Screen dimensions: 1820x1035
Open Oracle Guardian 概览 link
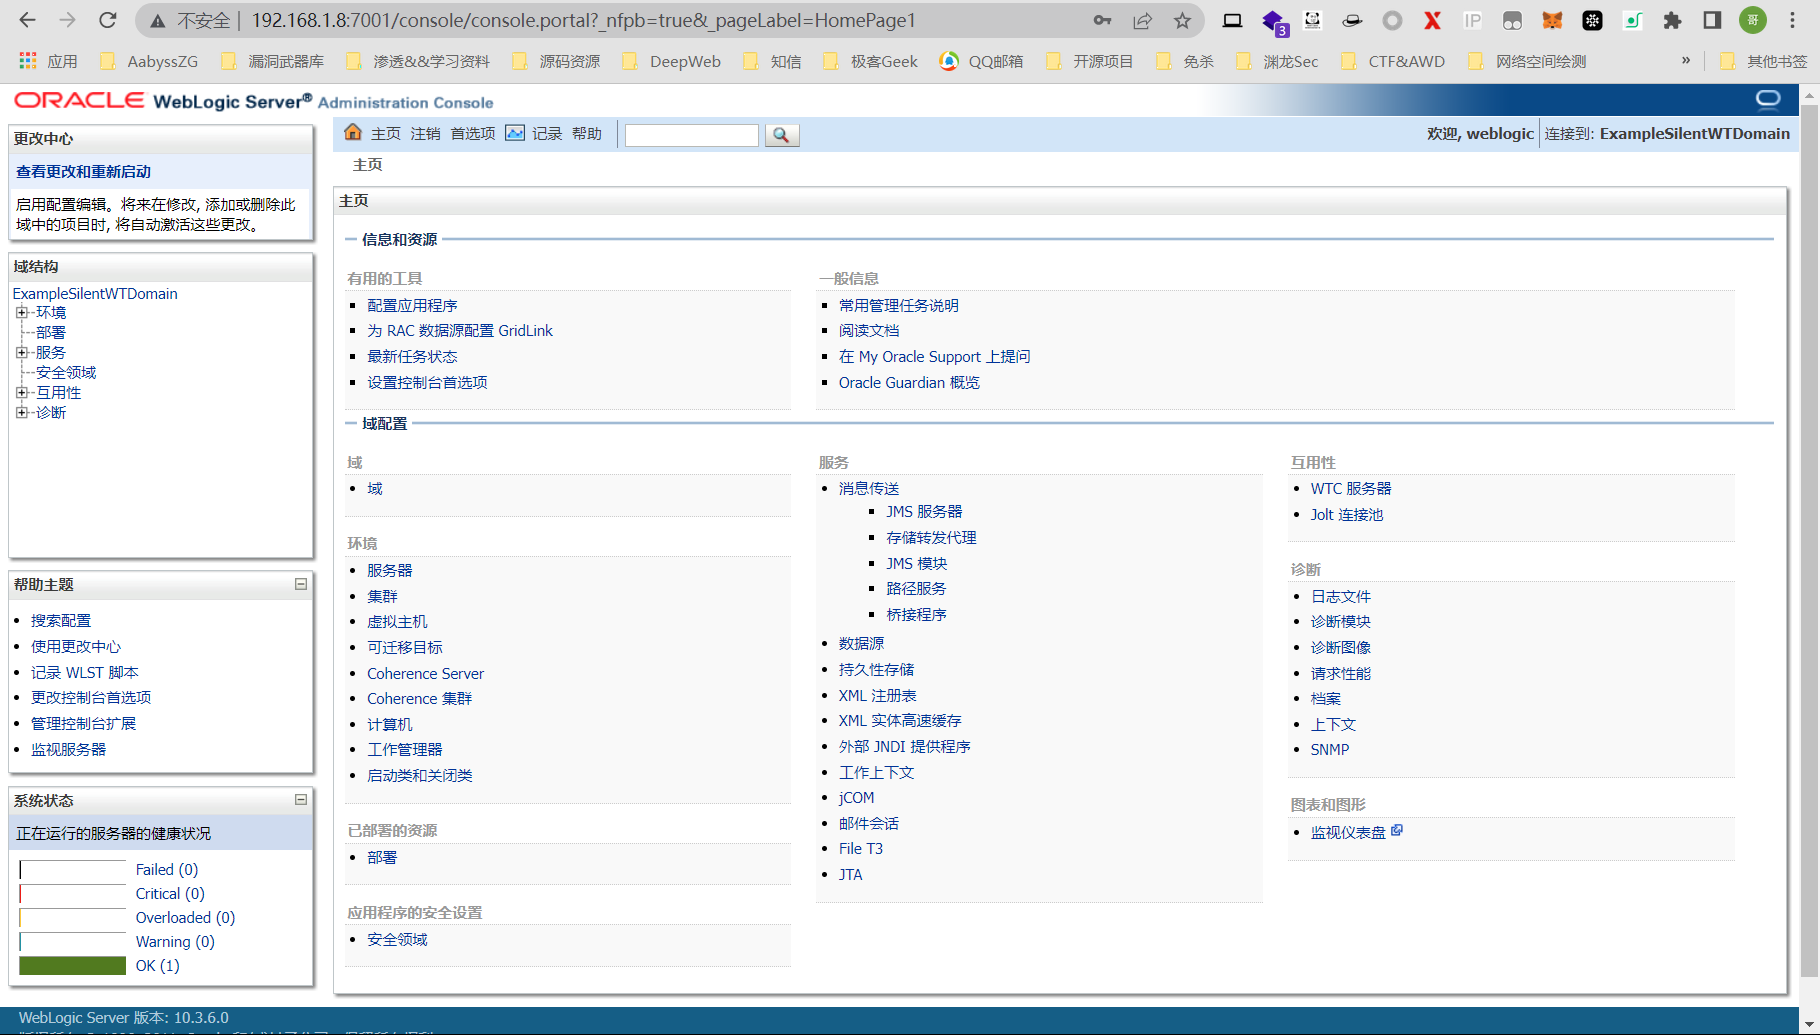[909, 382]
